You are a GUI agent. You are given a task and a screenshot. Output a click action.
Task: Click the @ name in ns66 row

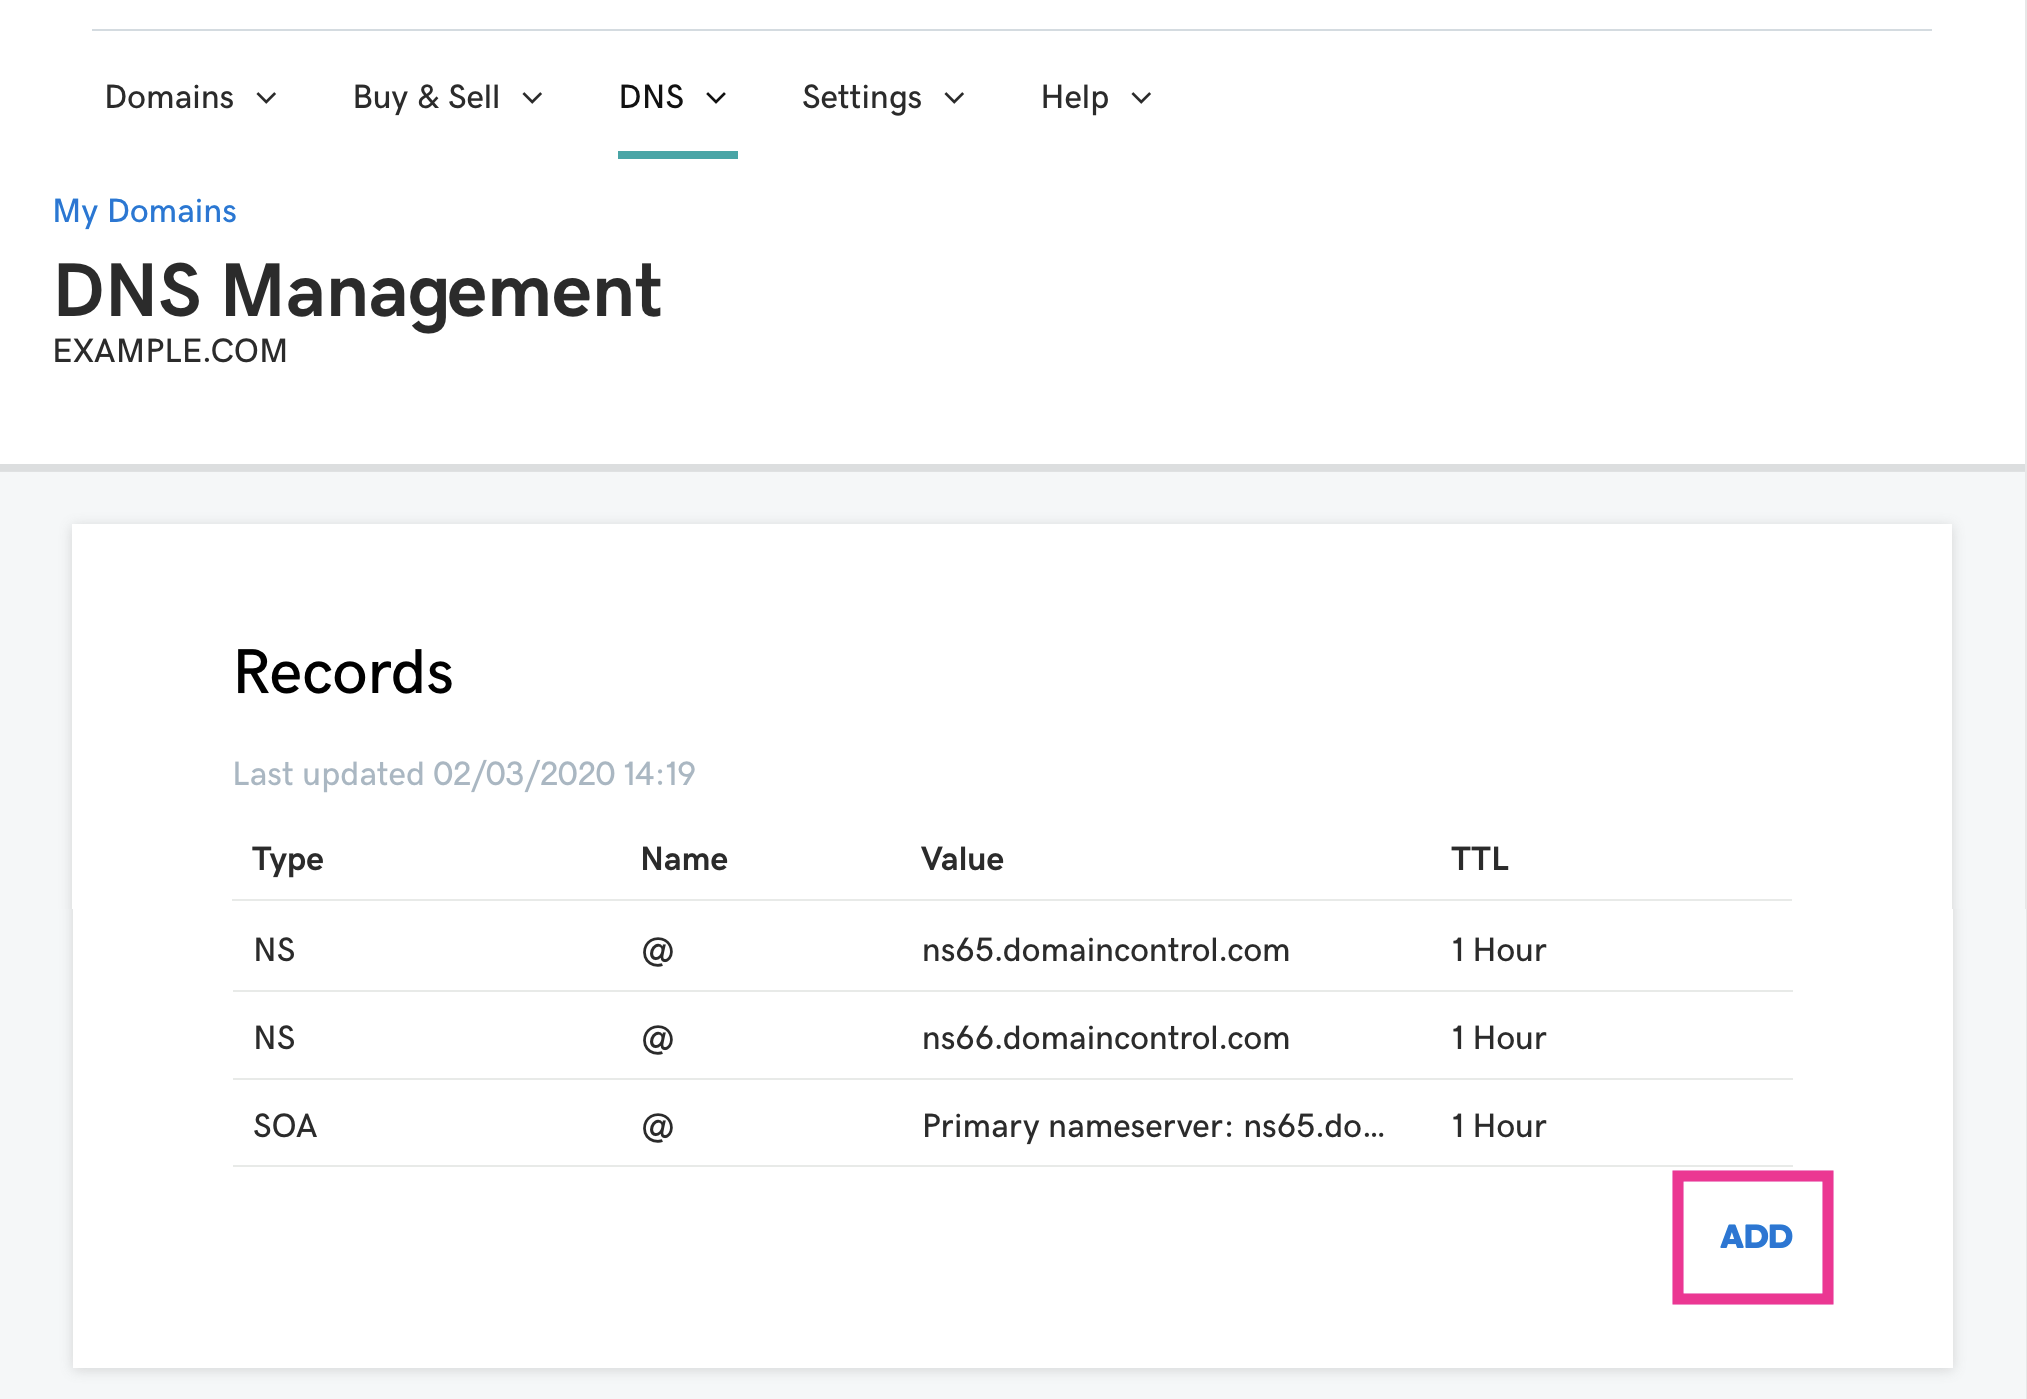657,1039
